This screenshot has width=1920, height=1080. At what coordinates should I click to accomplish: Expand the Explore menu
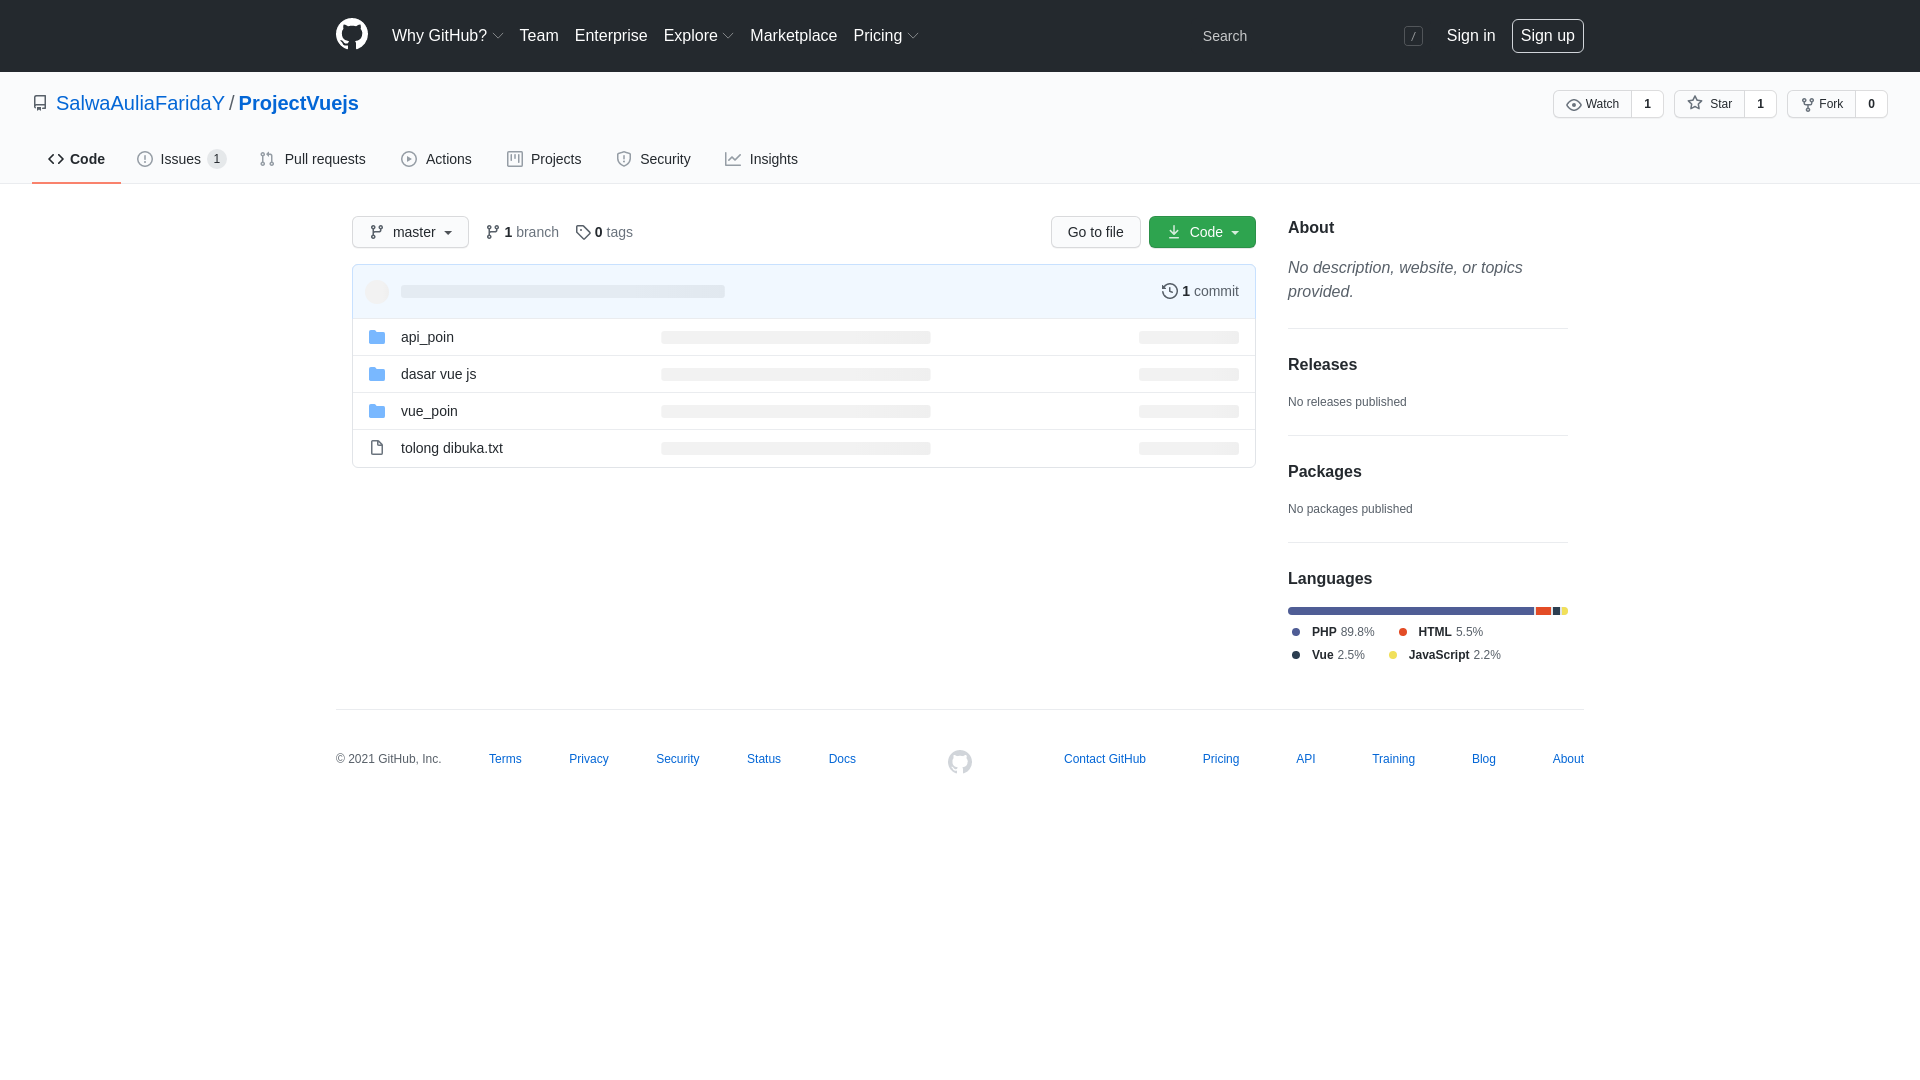click(698, 36)
